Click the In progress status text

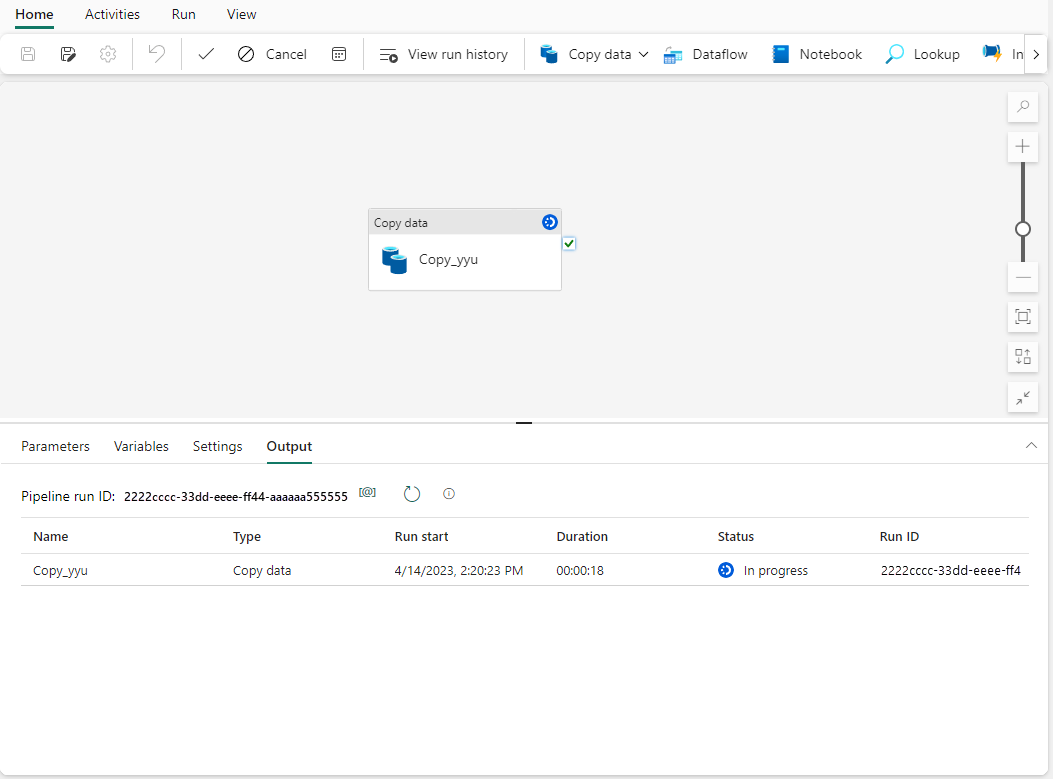click(776, 571)
